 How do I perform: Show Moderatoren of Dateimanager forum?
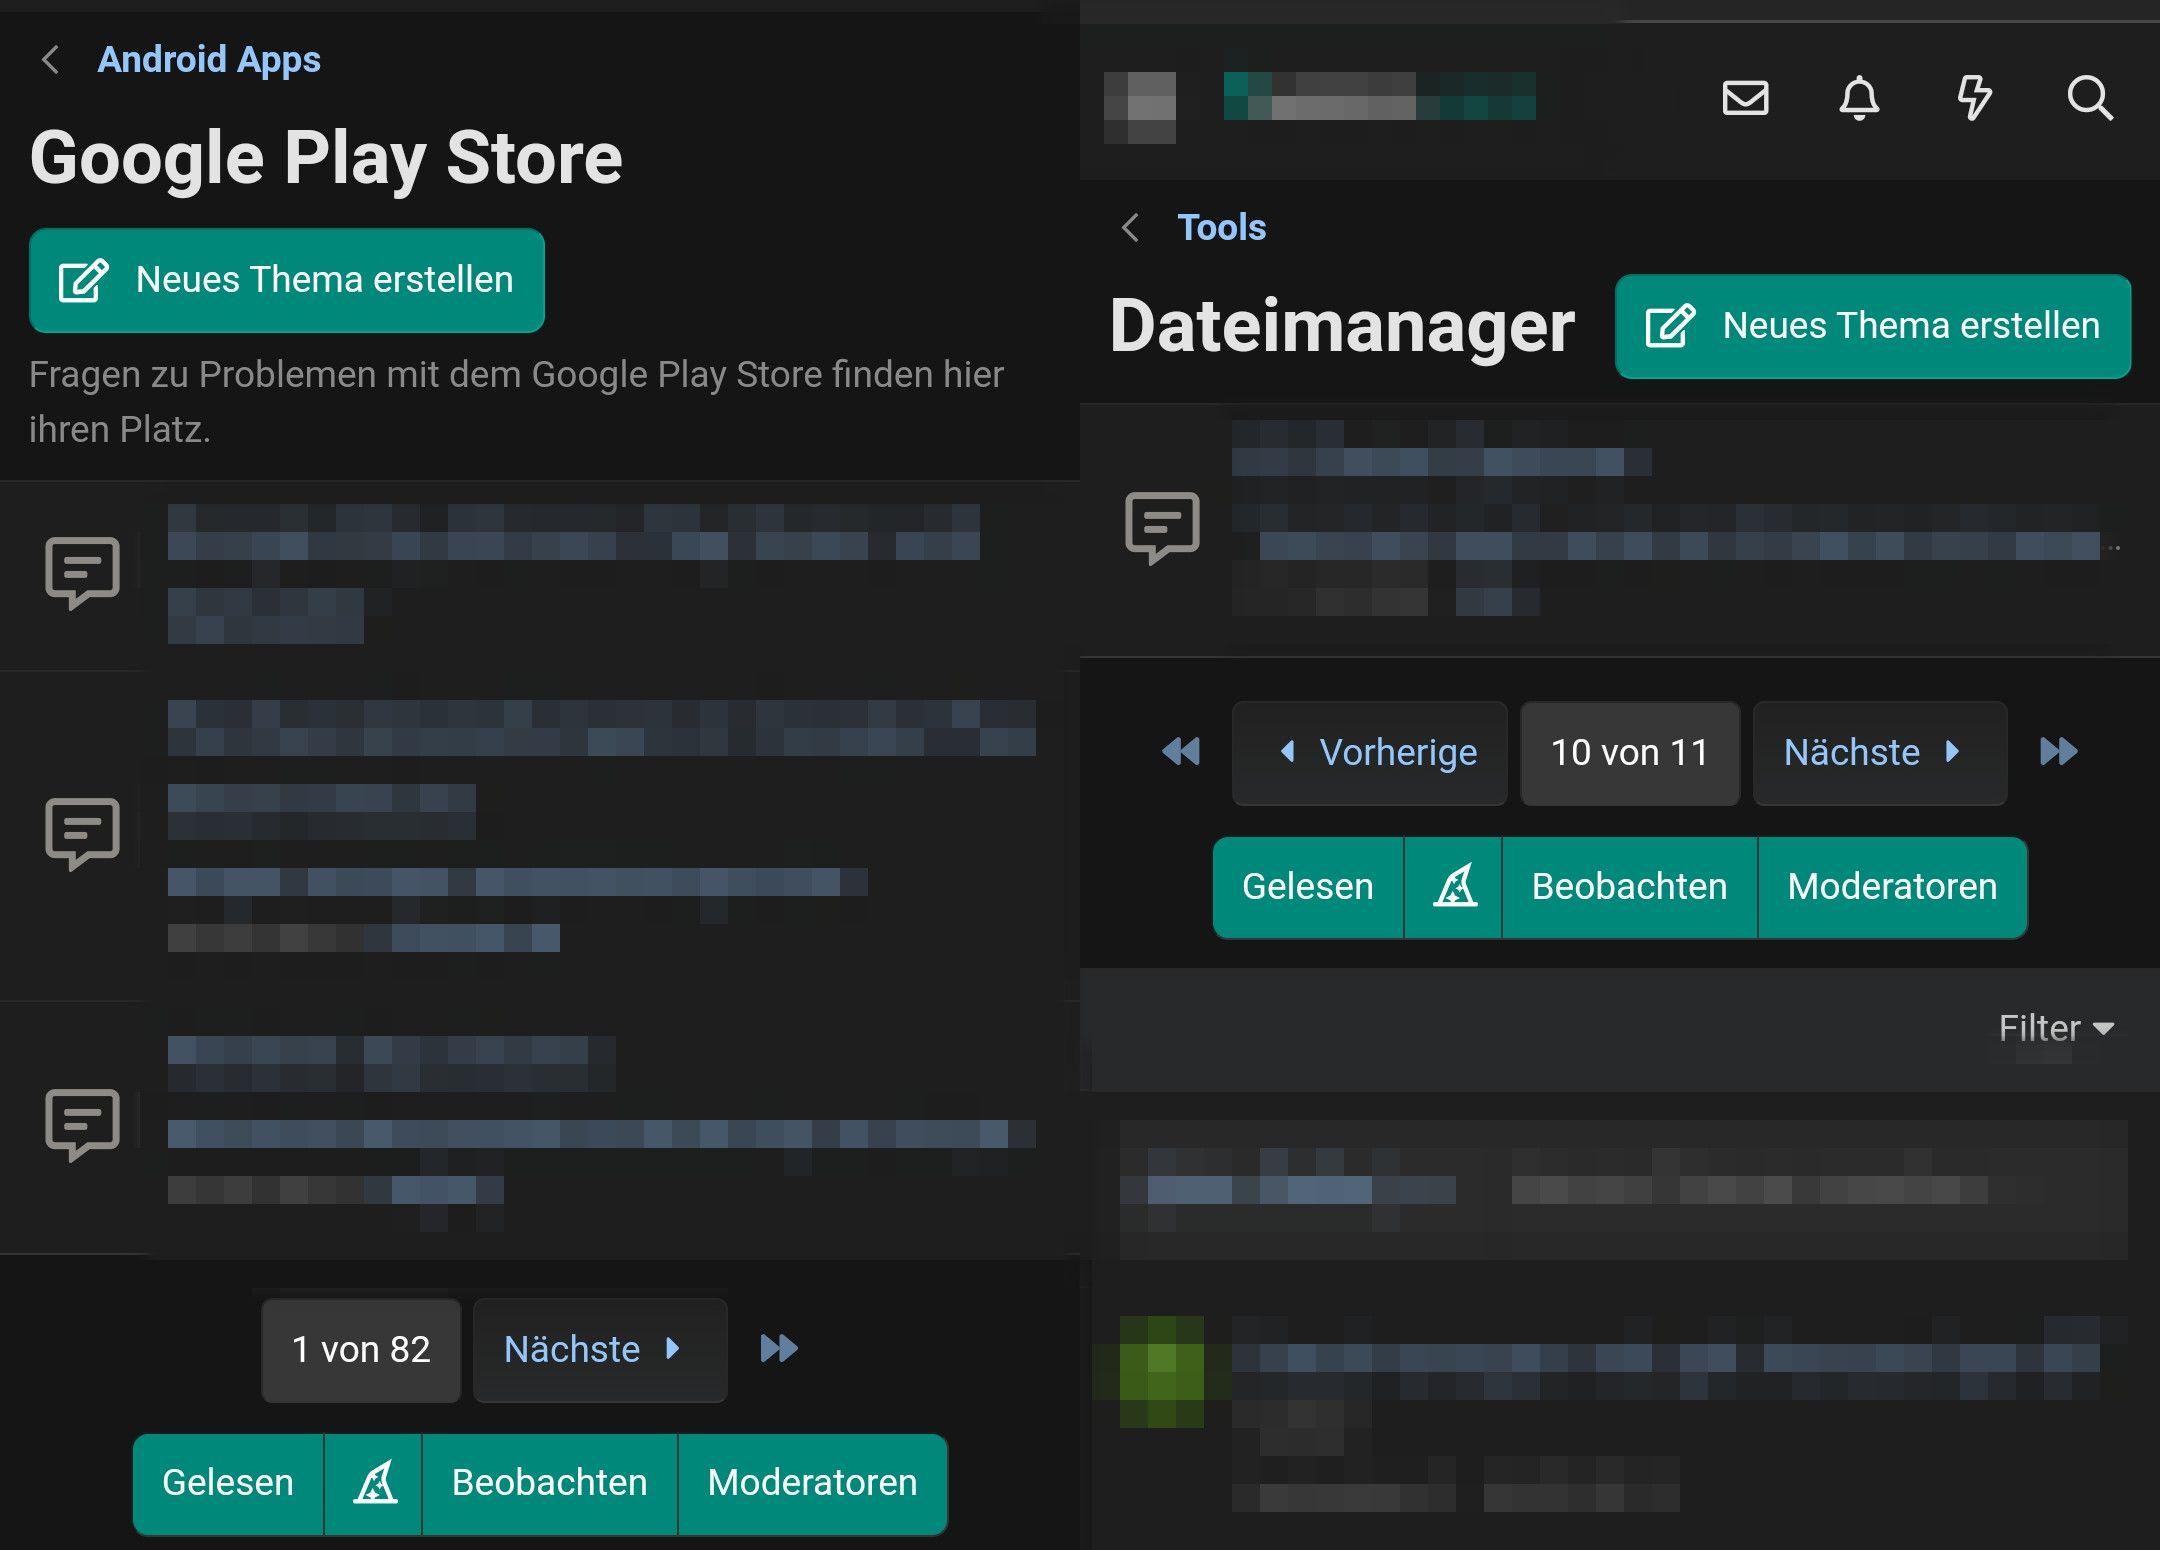(x=1893, y=888)
